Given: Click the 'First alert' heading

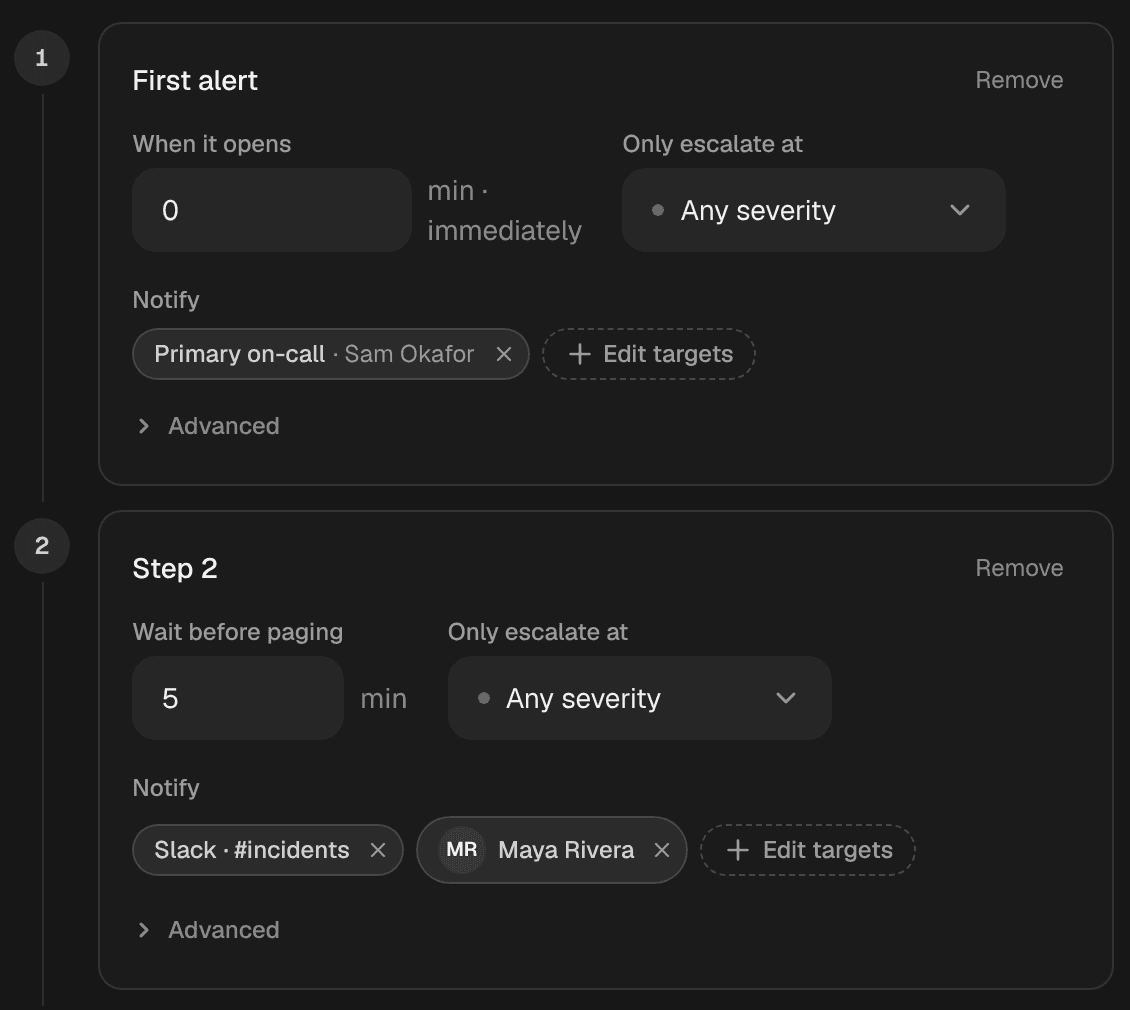Looking at the screenshot, I should click(x=195, y=80).
